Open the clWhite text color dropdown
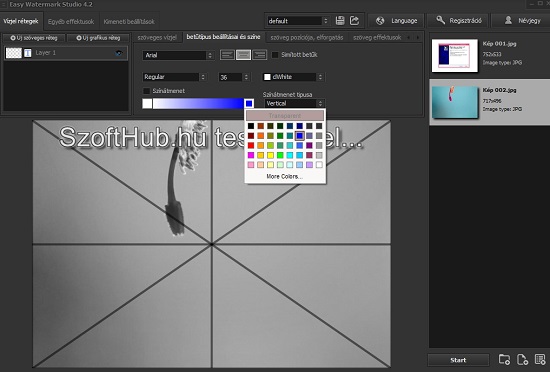The width and height of the screenshot is (550, 372). (293, 77)
